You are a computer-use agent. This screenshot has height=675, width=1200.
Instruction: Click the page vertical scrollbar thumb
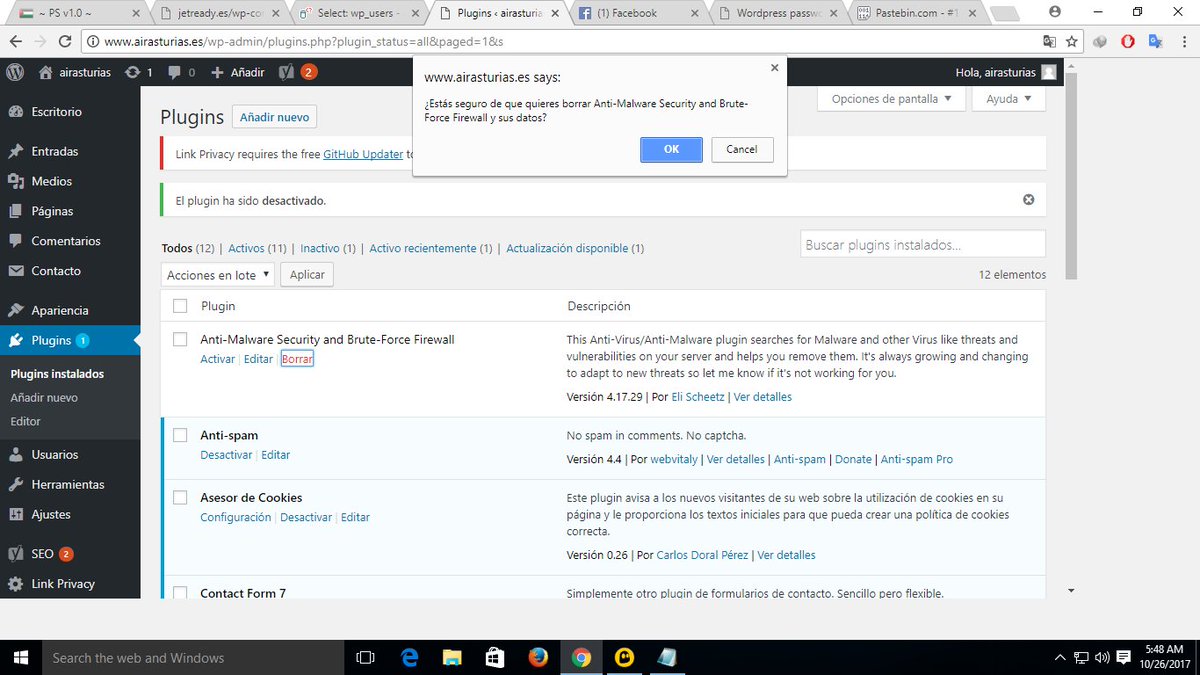[1071, 175]
